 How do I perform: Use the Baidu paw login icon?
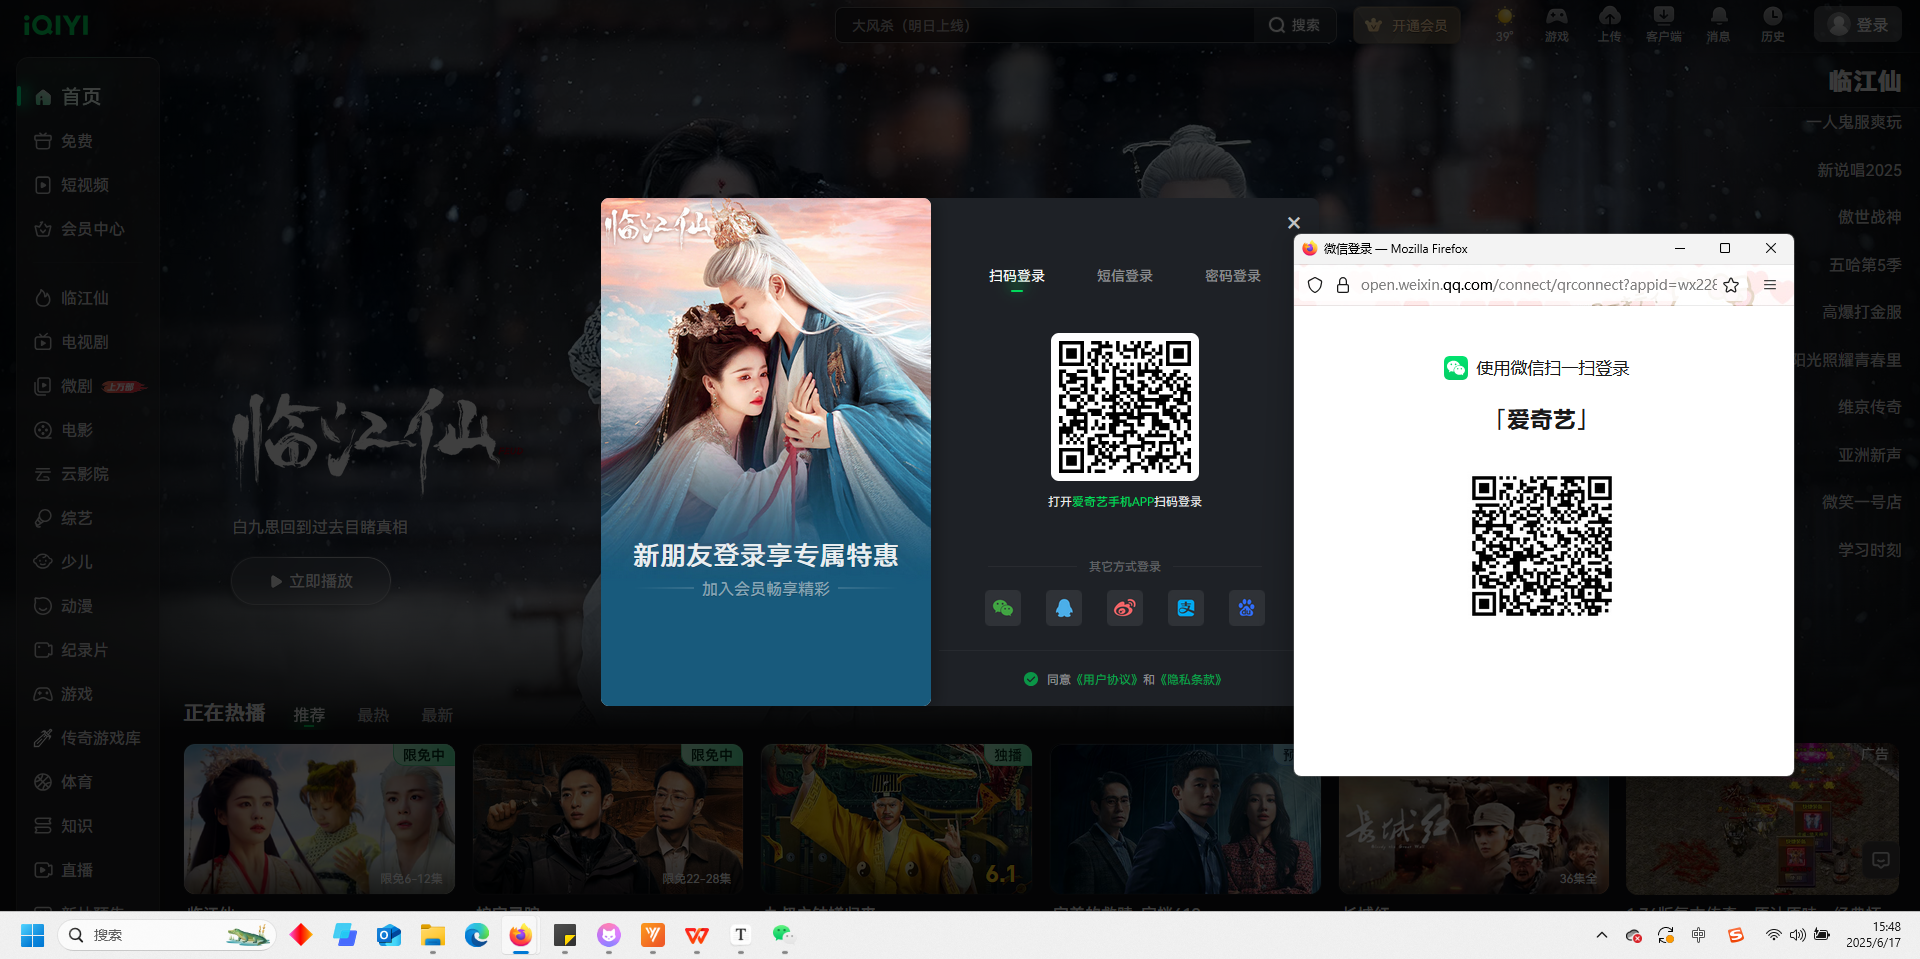coord(1246,608)
